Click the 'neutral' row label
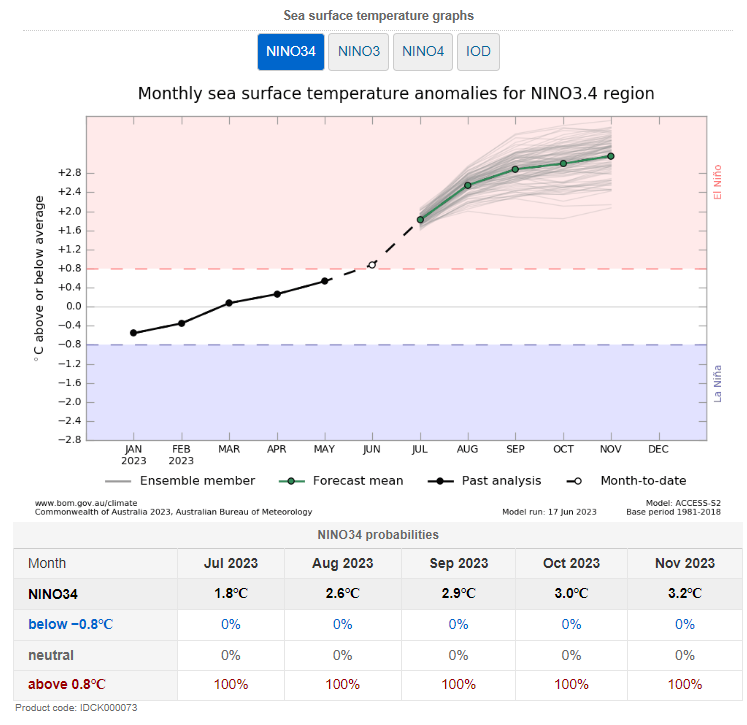This screenshot has width=747, height=725. pyautogui.click(x=51, y=655)
